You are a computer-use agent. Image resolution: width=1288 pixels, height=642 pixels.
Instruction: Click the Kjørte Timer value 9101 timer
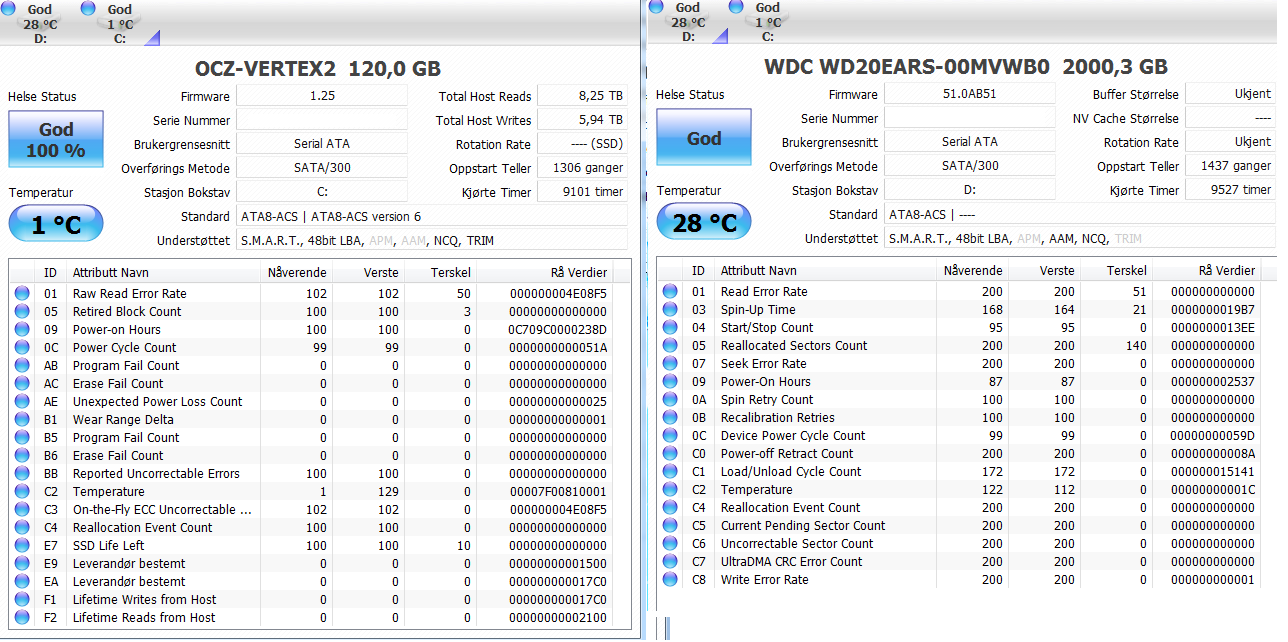(x=582, y=192)
